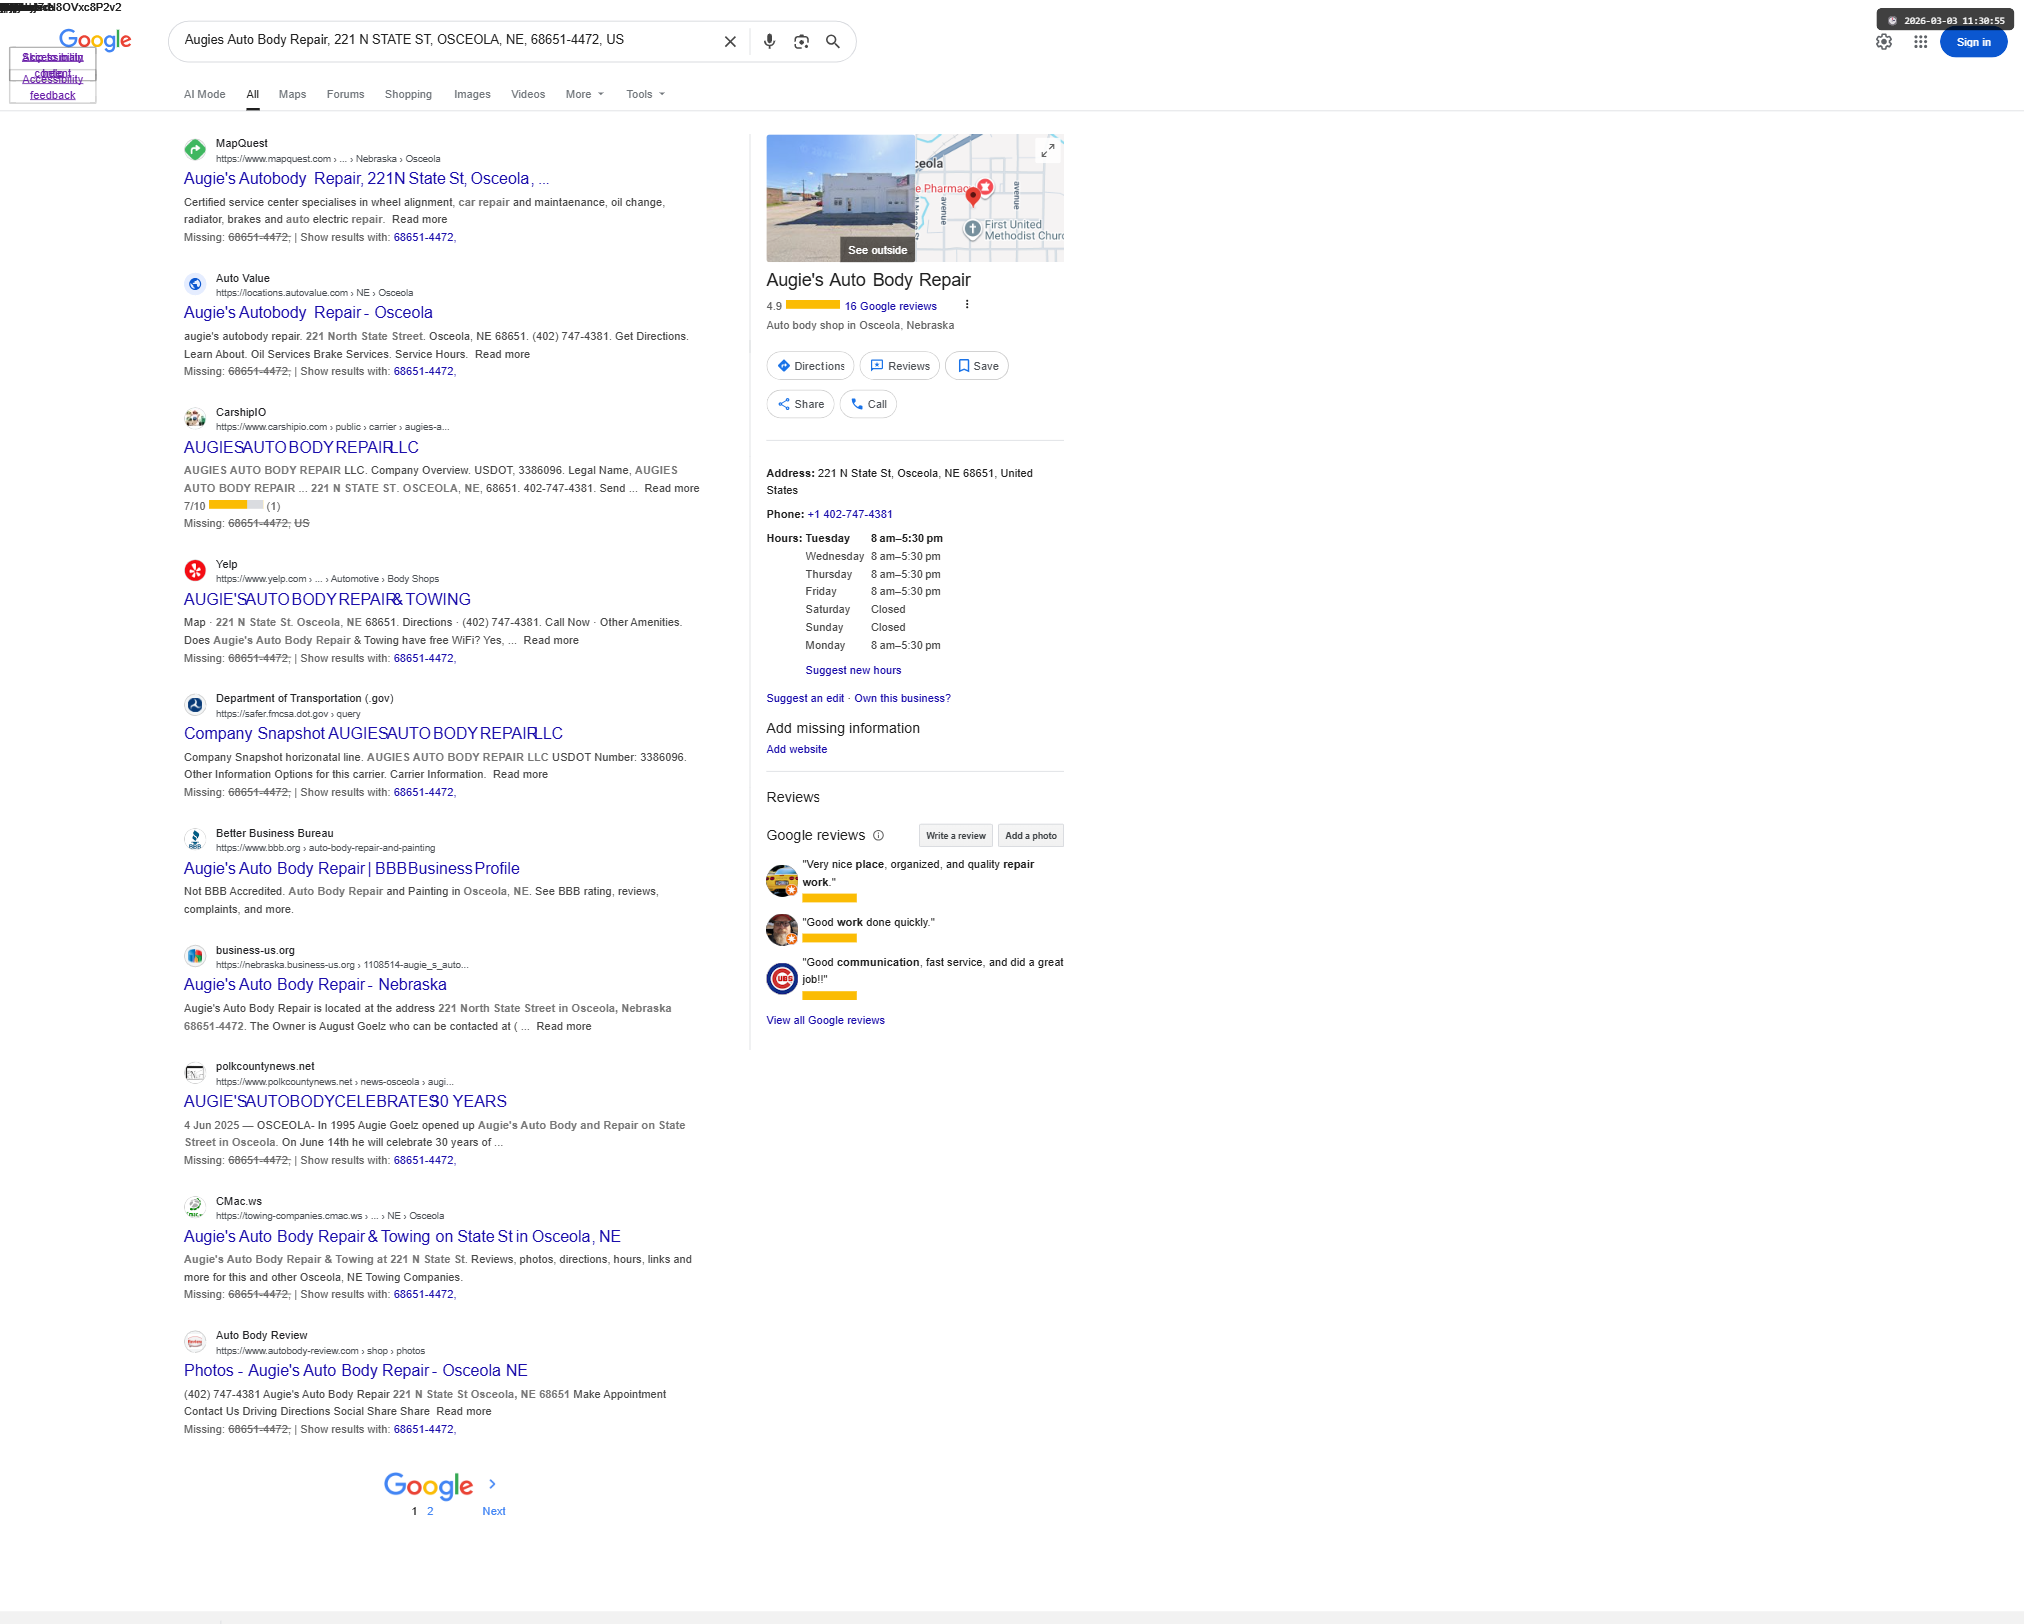Switch to Shopping tab
This screenshot has height=1624, width=2036.
(408, 94)
